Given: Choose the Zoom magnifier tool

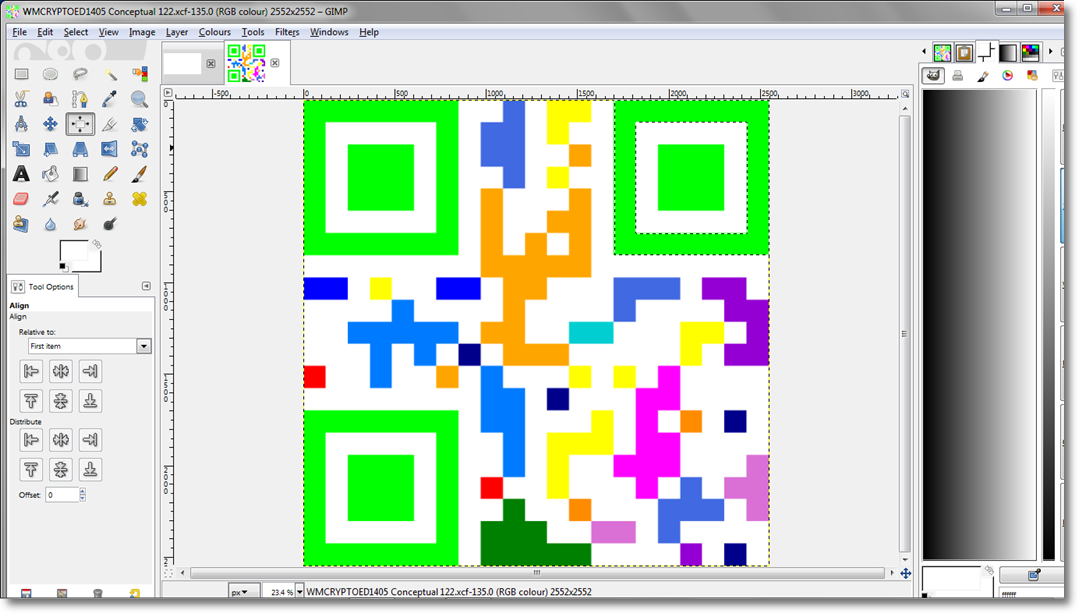Looking at the screenshot, I should [139, 99].
